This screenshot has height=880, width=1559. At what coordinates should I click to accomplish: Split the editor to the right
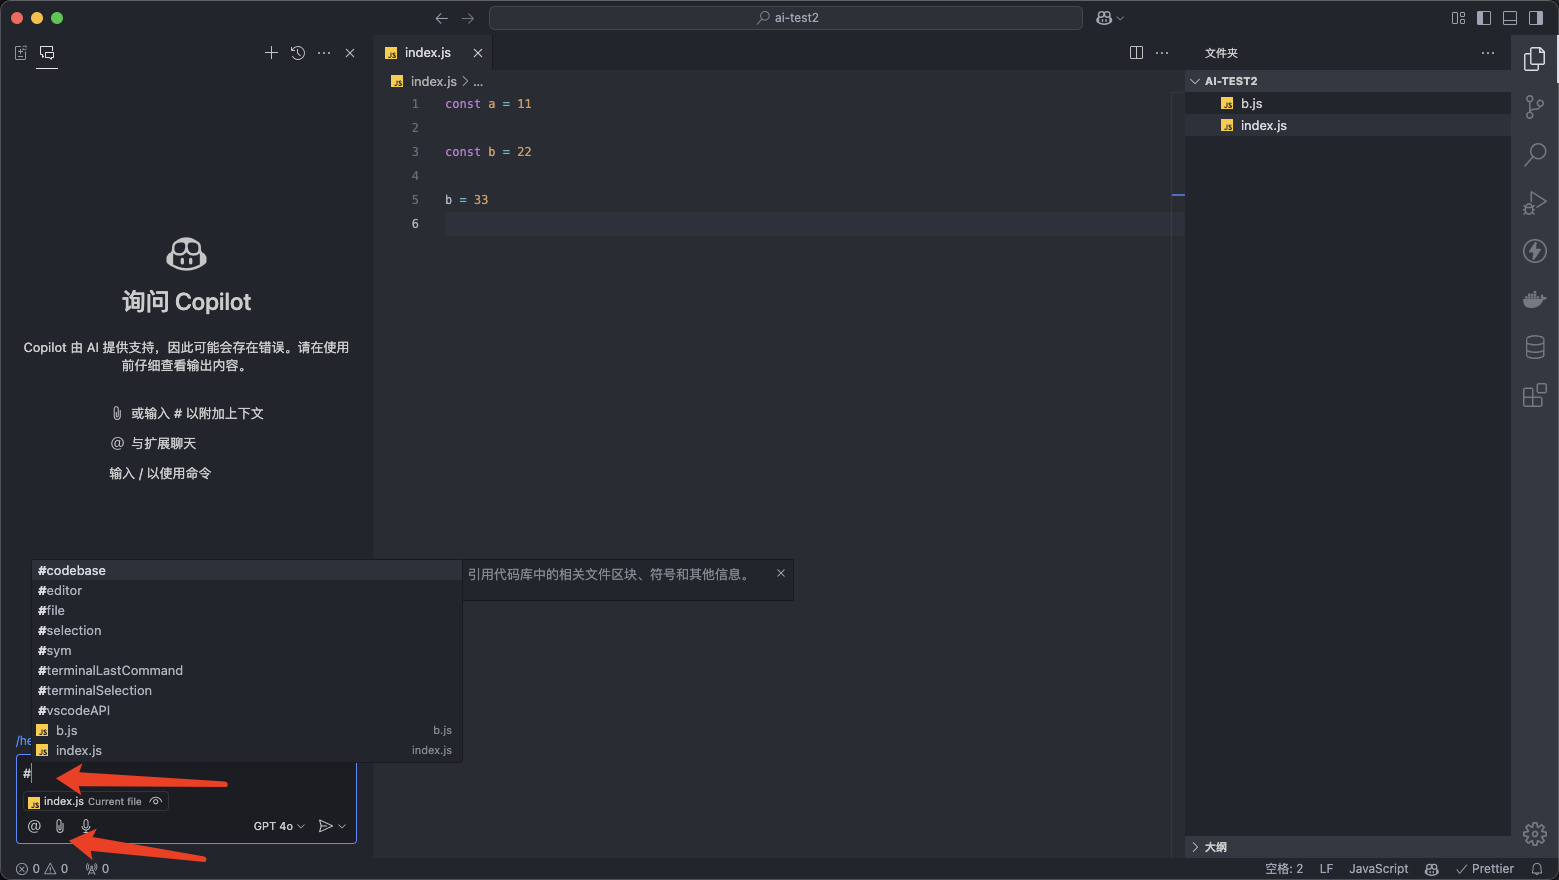click(x=1136, y=53)
